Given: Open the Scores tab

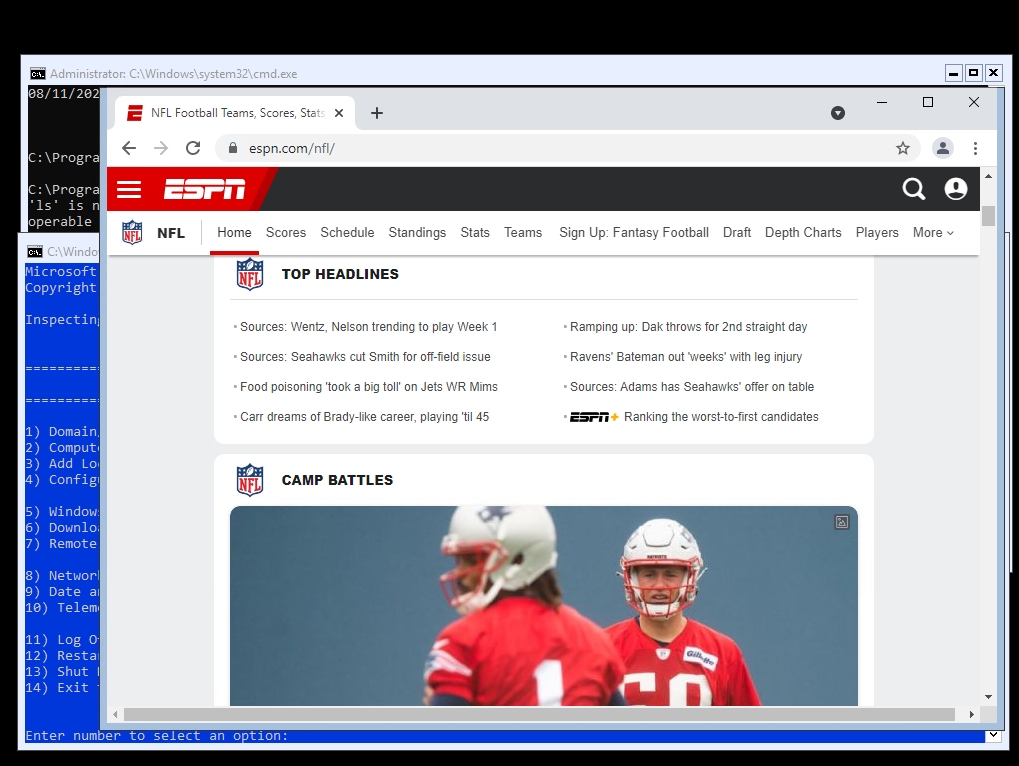Looking at the screenshot, I should click(x=286, y=233).
